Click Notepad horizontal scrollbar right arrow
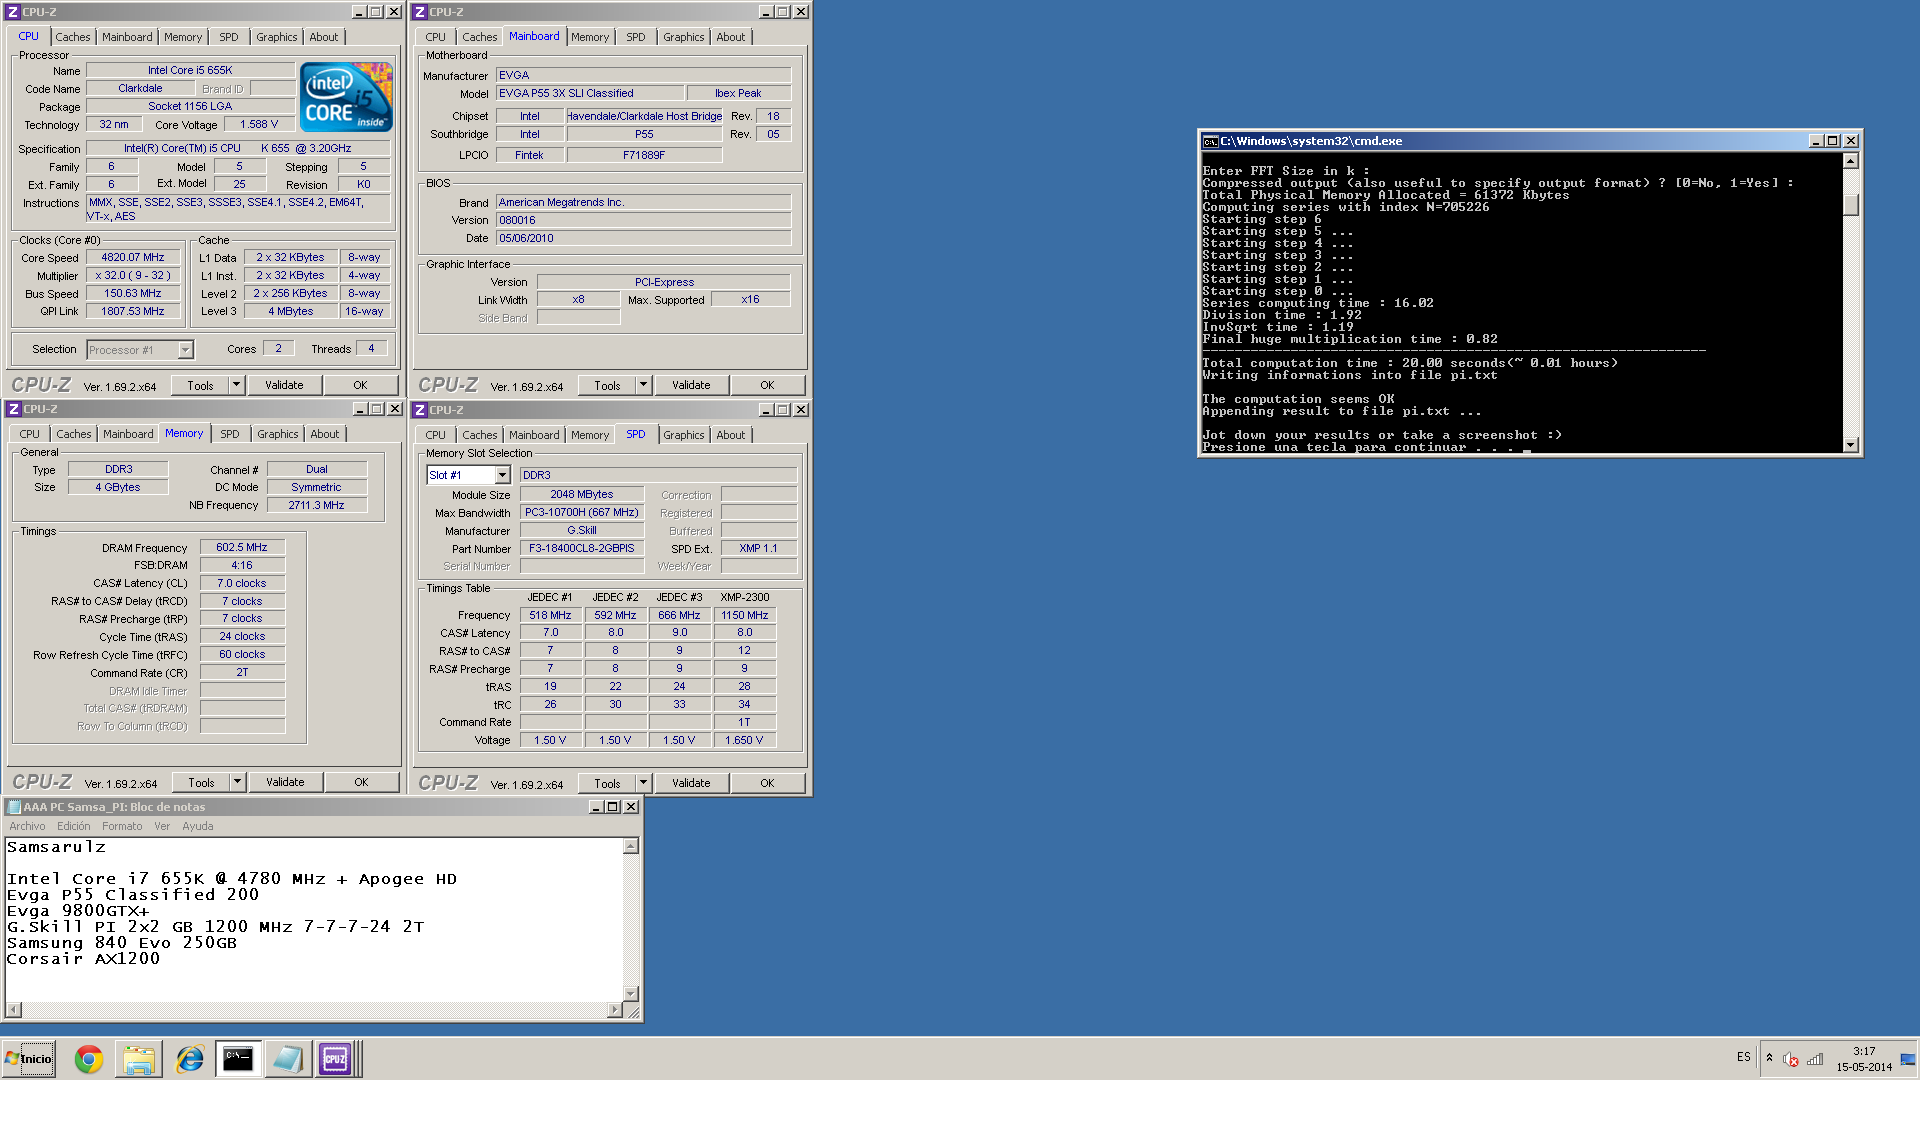 coord(615,1010)
